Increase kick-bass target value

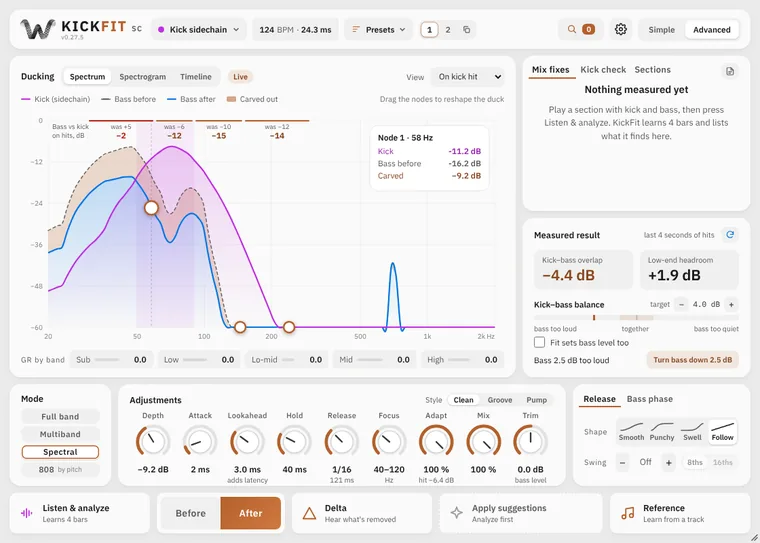click(x=731, y=304)
